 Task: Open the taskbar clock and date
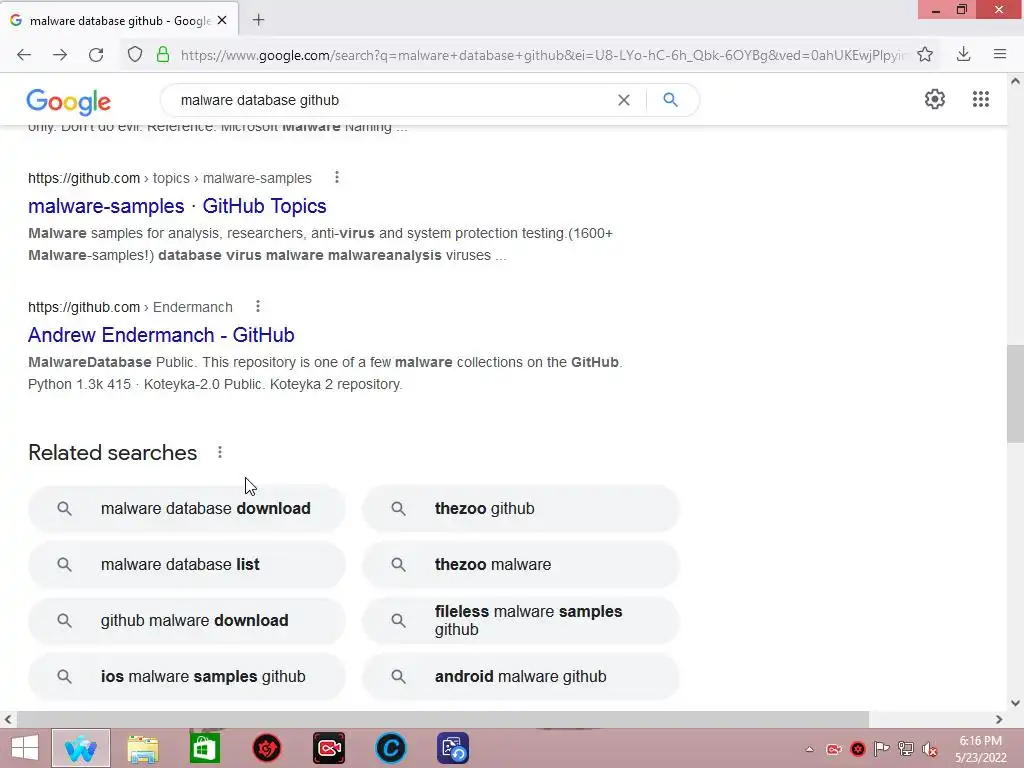click(x=980, y=749)
